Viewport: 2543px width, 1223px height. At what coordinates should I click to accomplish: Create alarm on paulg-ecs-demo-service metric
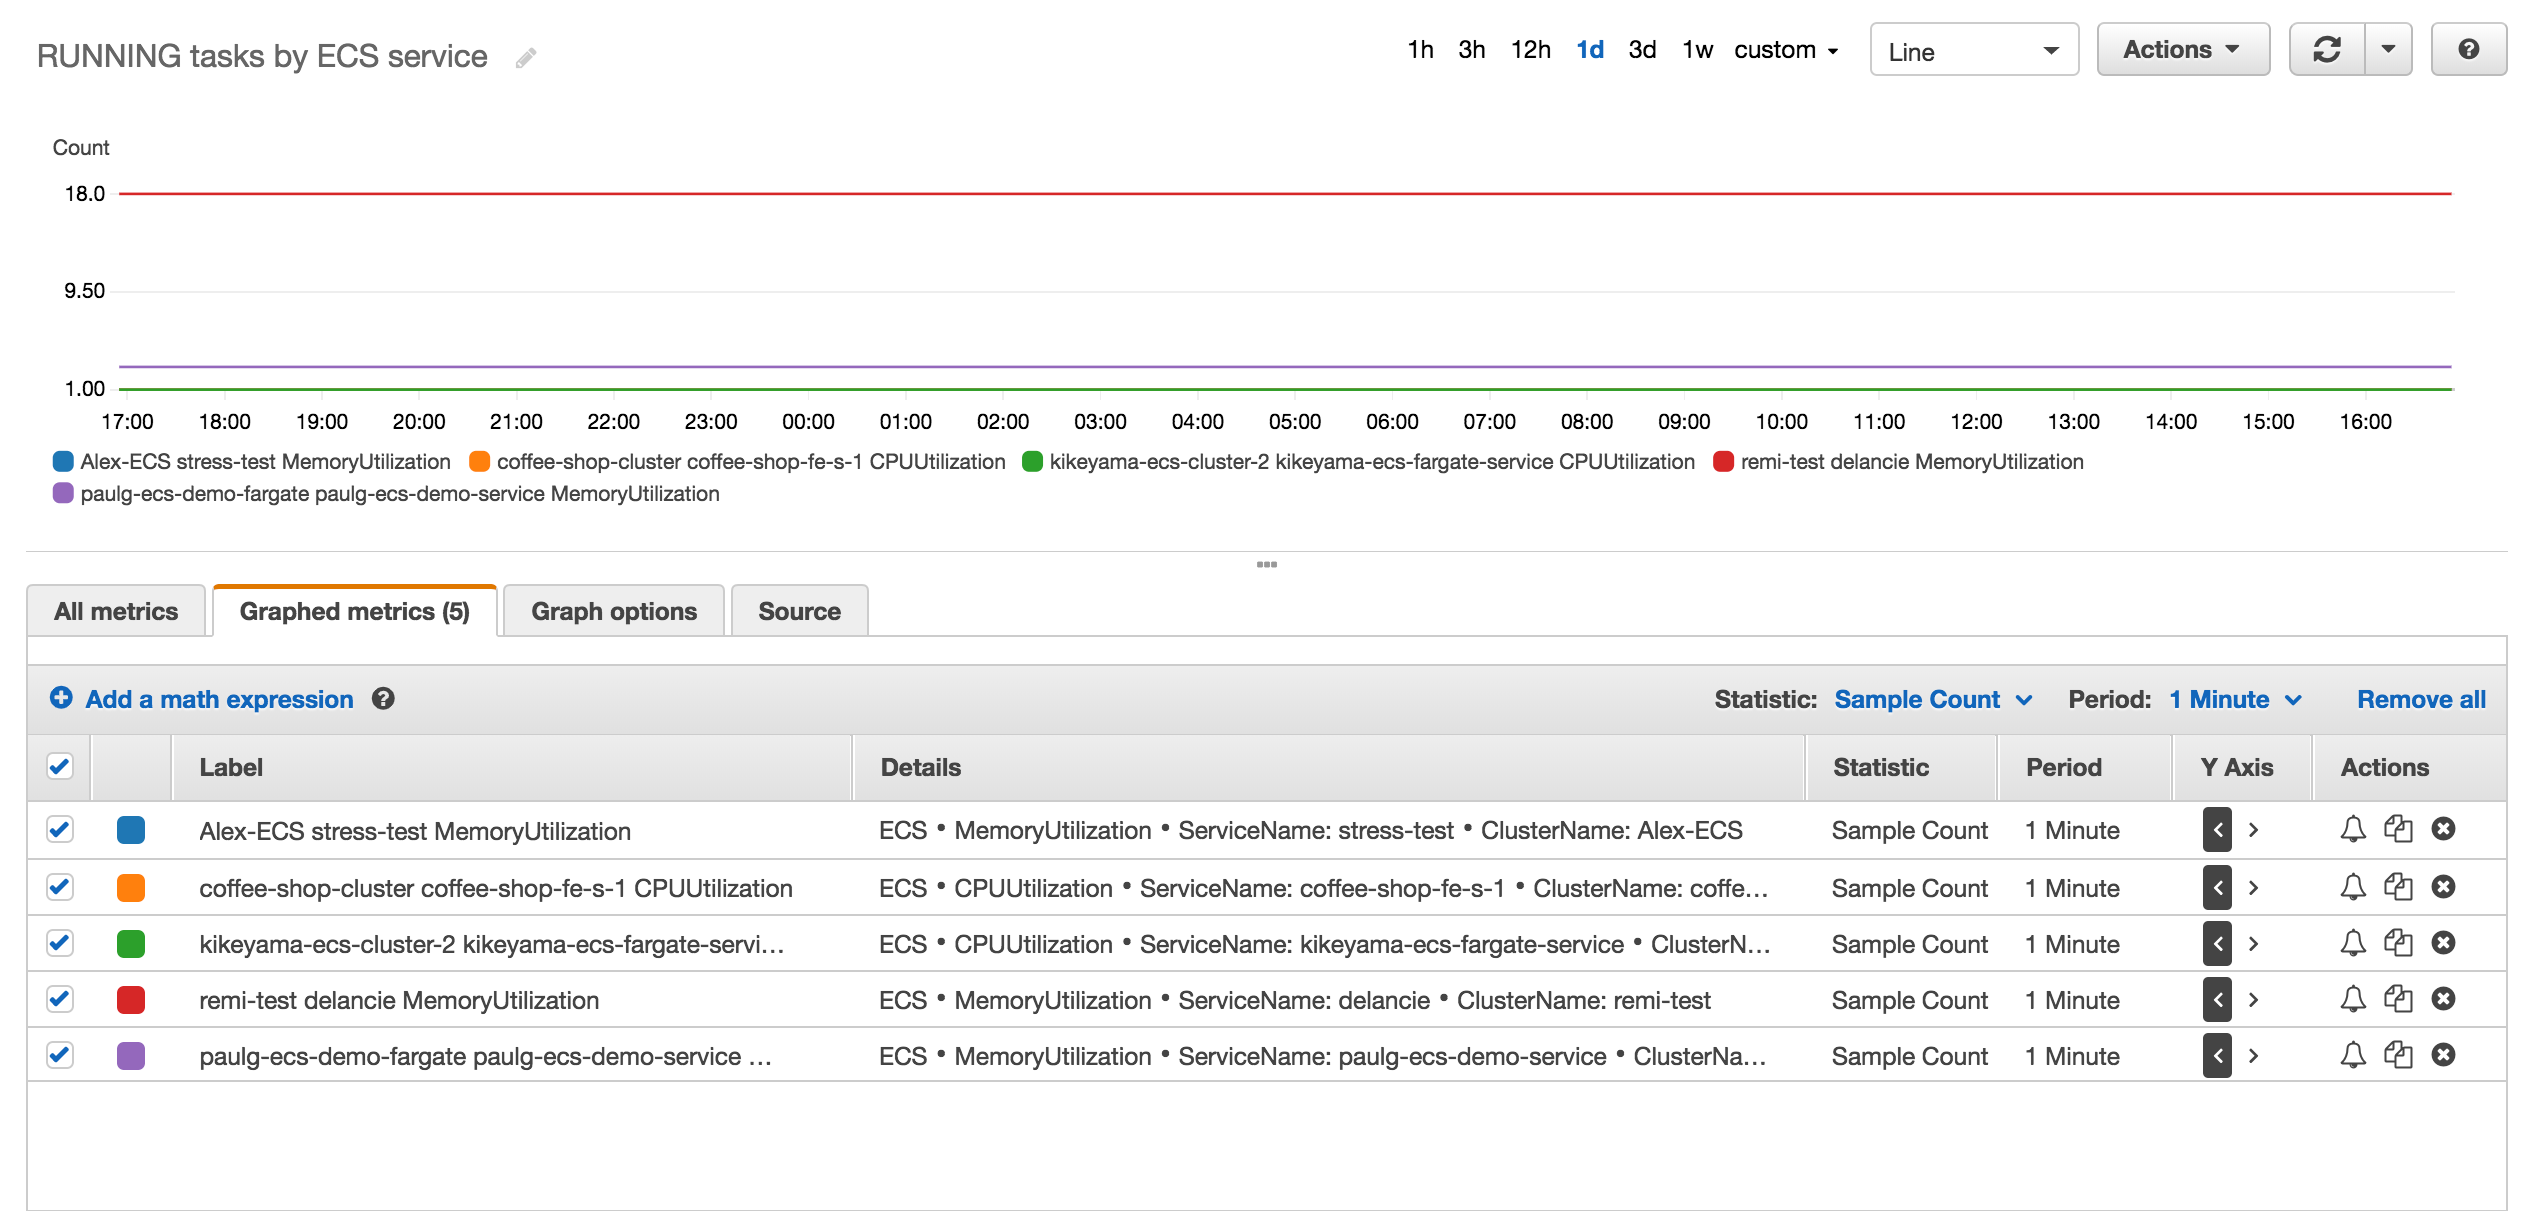2352,1055
